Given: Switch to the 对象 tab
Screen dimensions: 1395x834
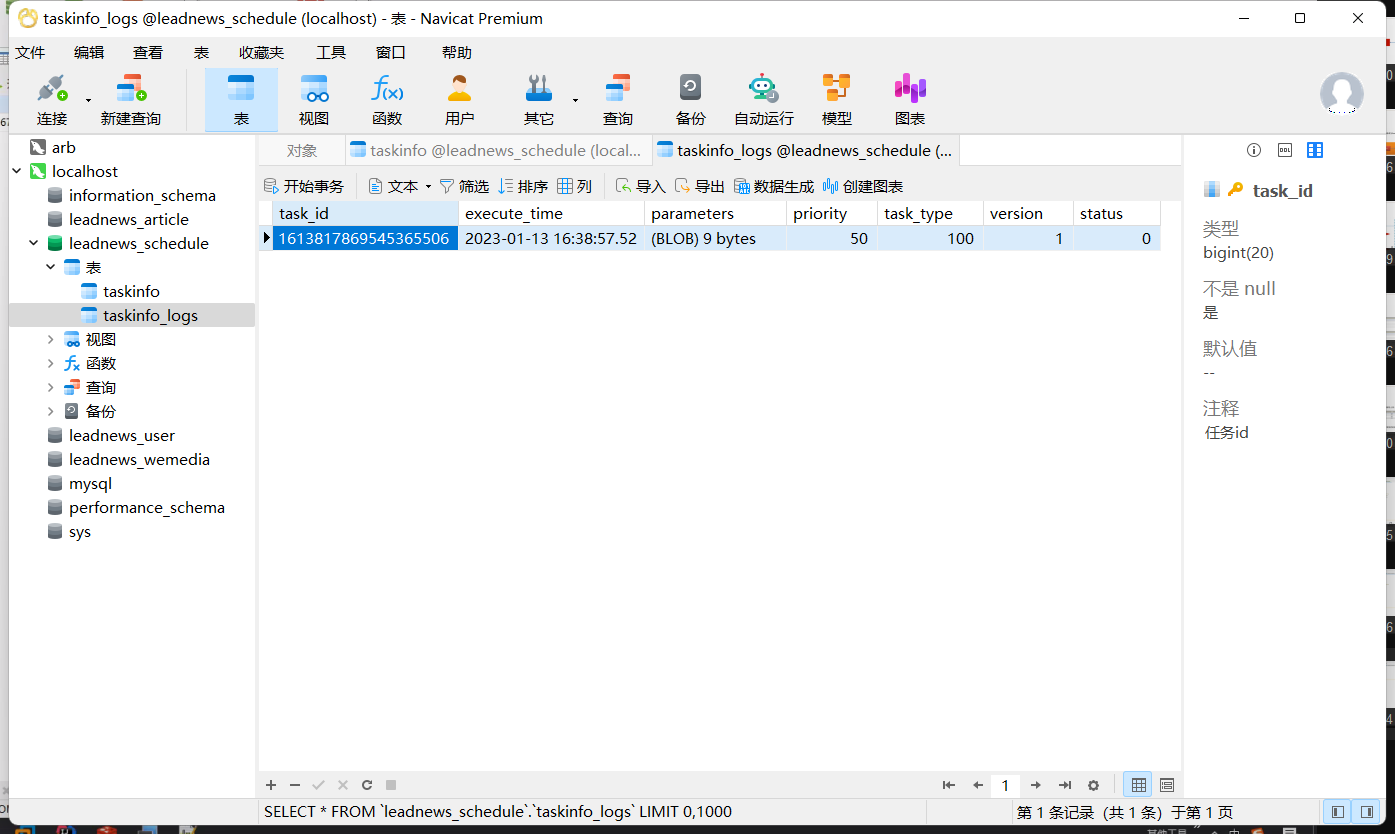Looking at the screenshot, I should point(302,150).
